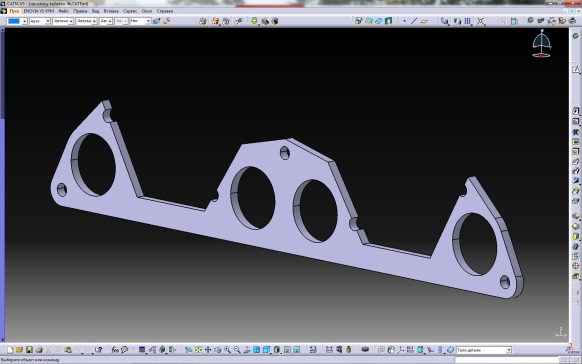Open the Правка menu
The width and height of the screenshot is (582, 364).
(x=80, y=11)
